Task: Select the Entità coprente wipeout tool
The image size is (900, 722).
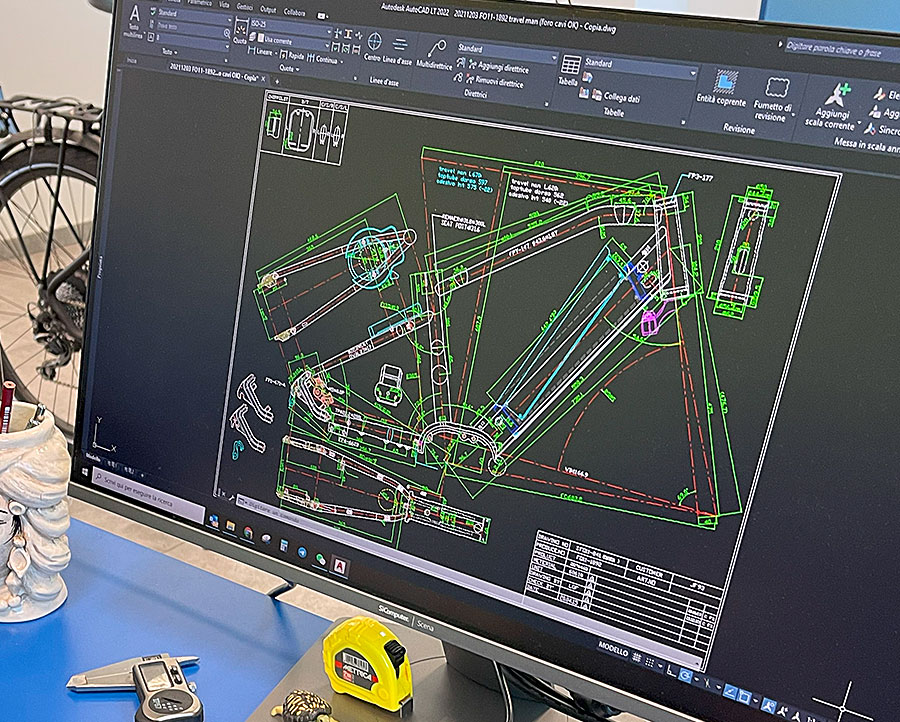Action: pos(721,88)
